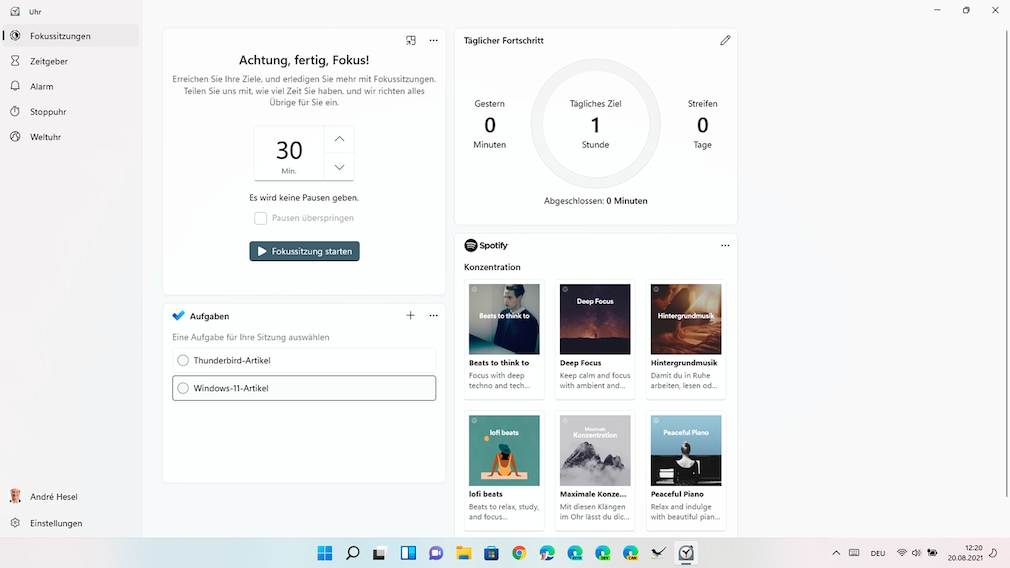Image resolution: width=1010 pixels, height=568 pixels.
Task: Start session with Fokussitzung starten
Action: click(x=305, y=251)
